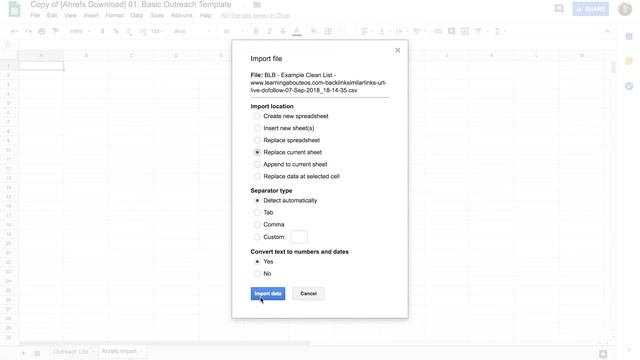Switch to Outreach List sheet tab
This screenshot has height=360, width=640.
[x=72, y=351]
